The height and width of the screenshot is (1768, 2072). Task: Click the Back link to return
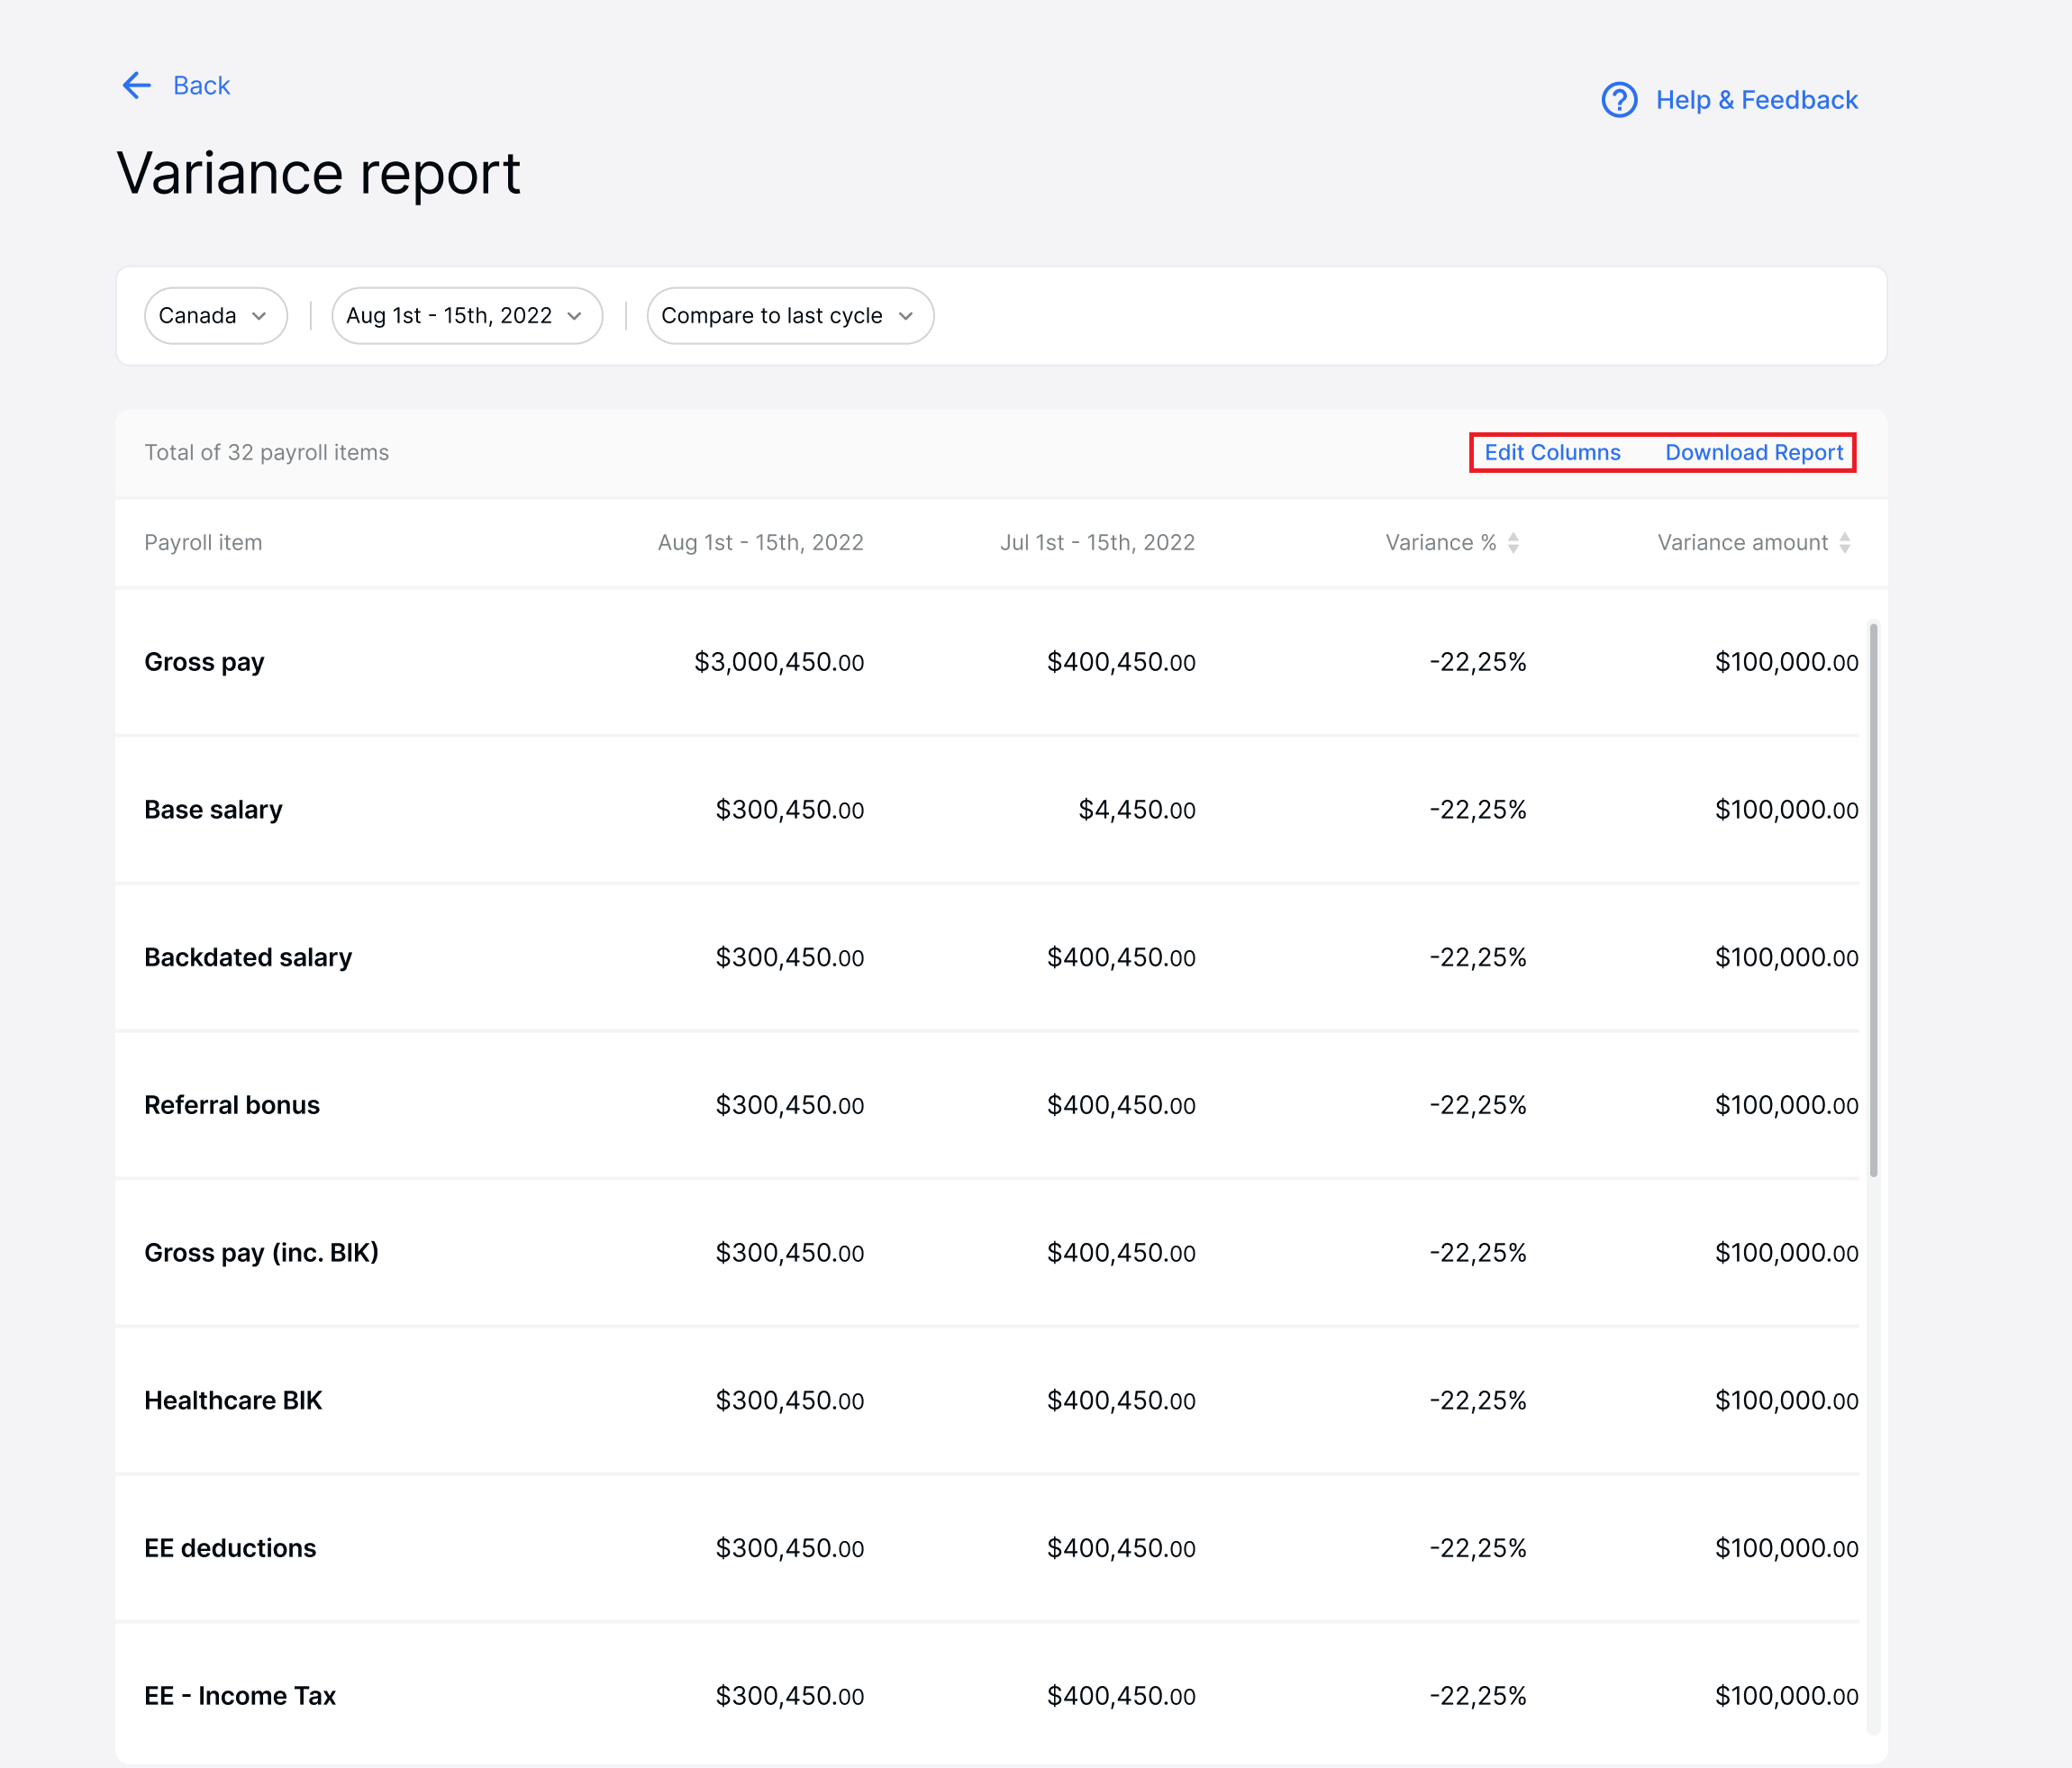(x=200, y=86)
